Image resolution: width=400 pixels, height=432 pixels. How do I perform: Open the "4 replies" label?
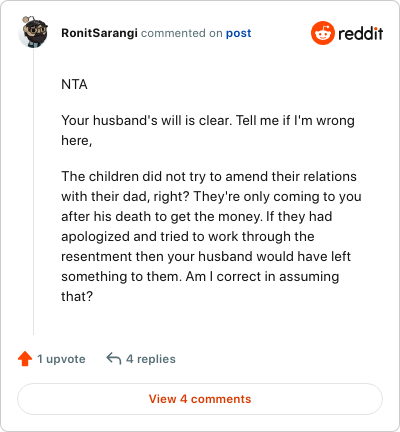click(x=151, y=359)
